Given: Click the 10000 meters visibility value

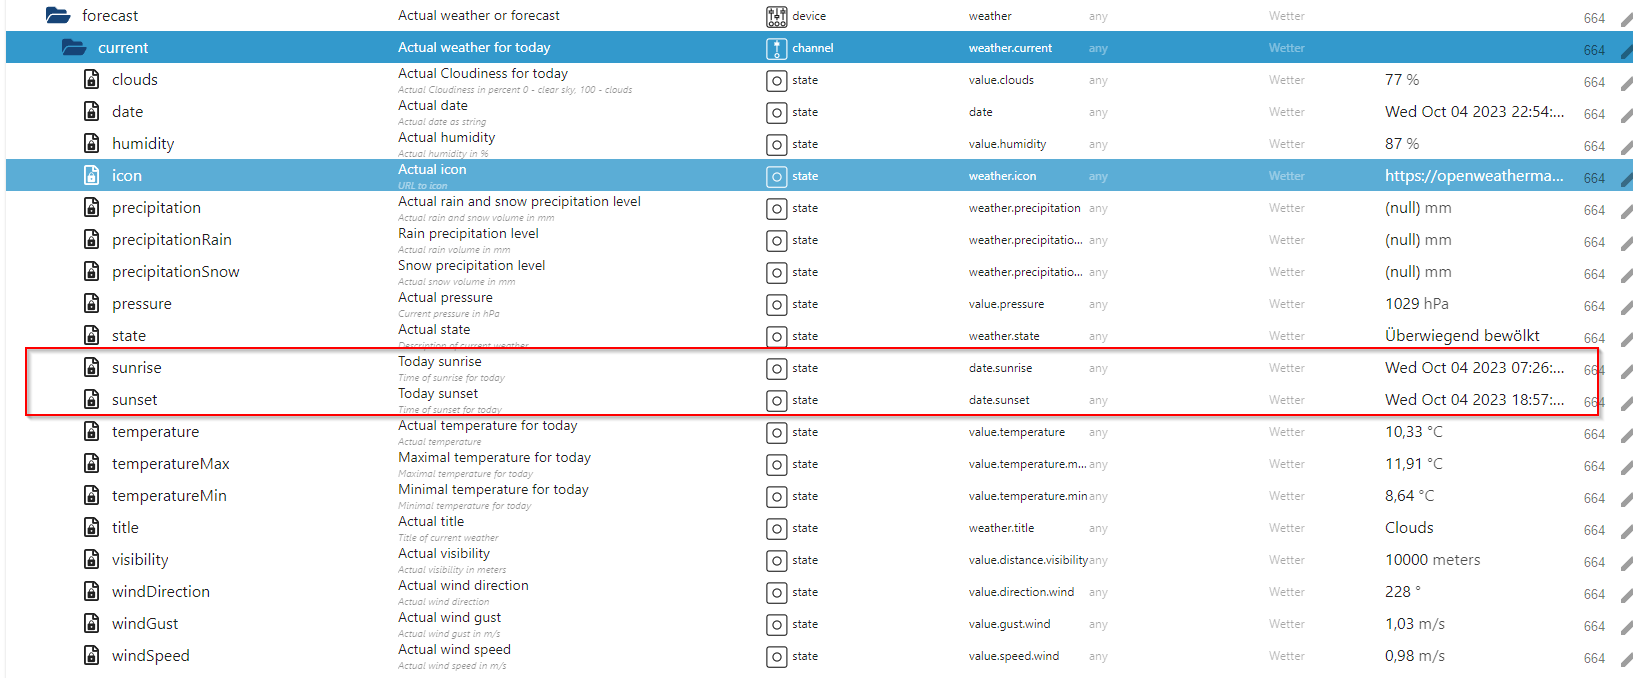Looking at the screenshot, I should click(x=1433, y=559).
